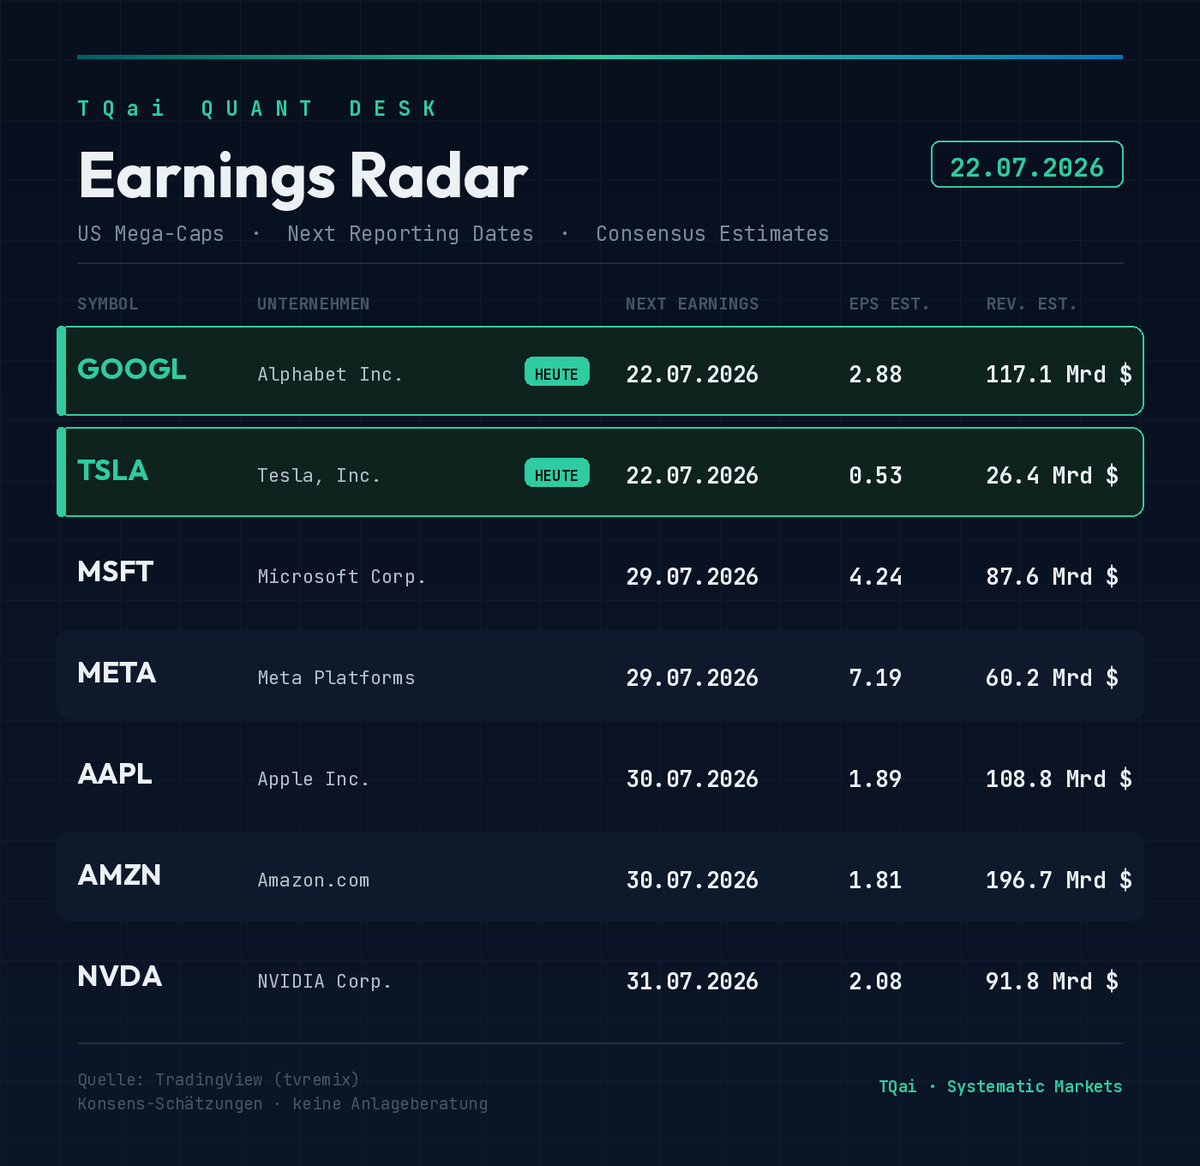Click the TQai · Systematic Markets footer text
The height and width of the screenshot is (1166, 1200).
coord(1000,1086)
